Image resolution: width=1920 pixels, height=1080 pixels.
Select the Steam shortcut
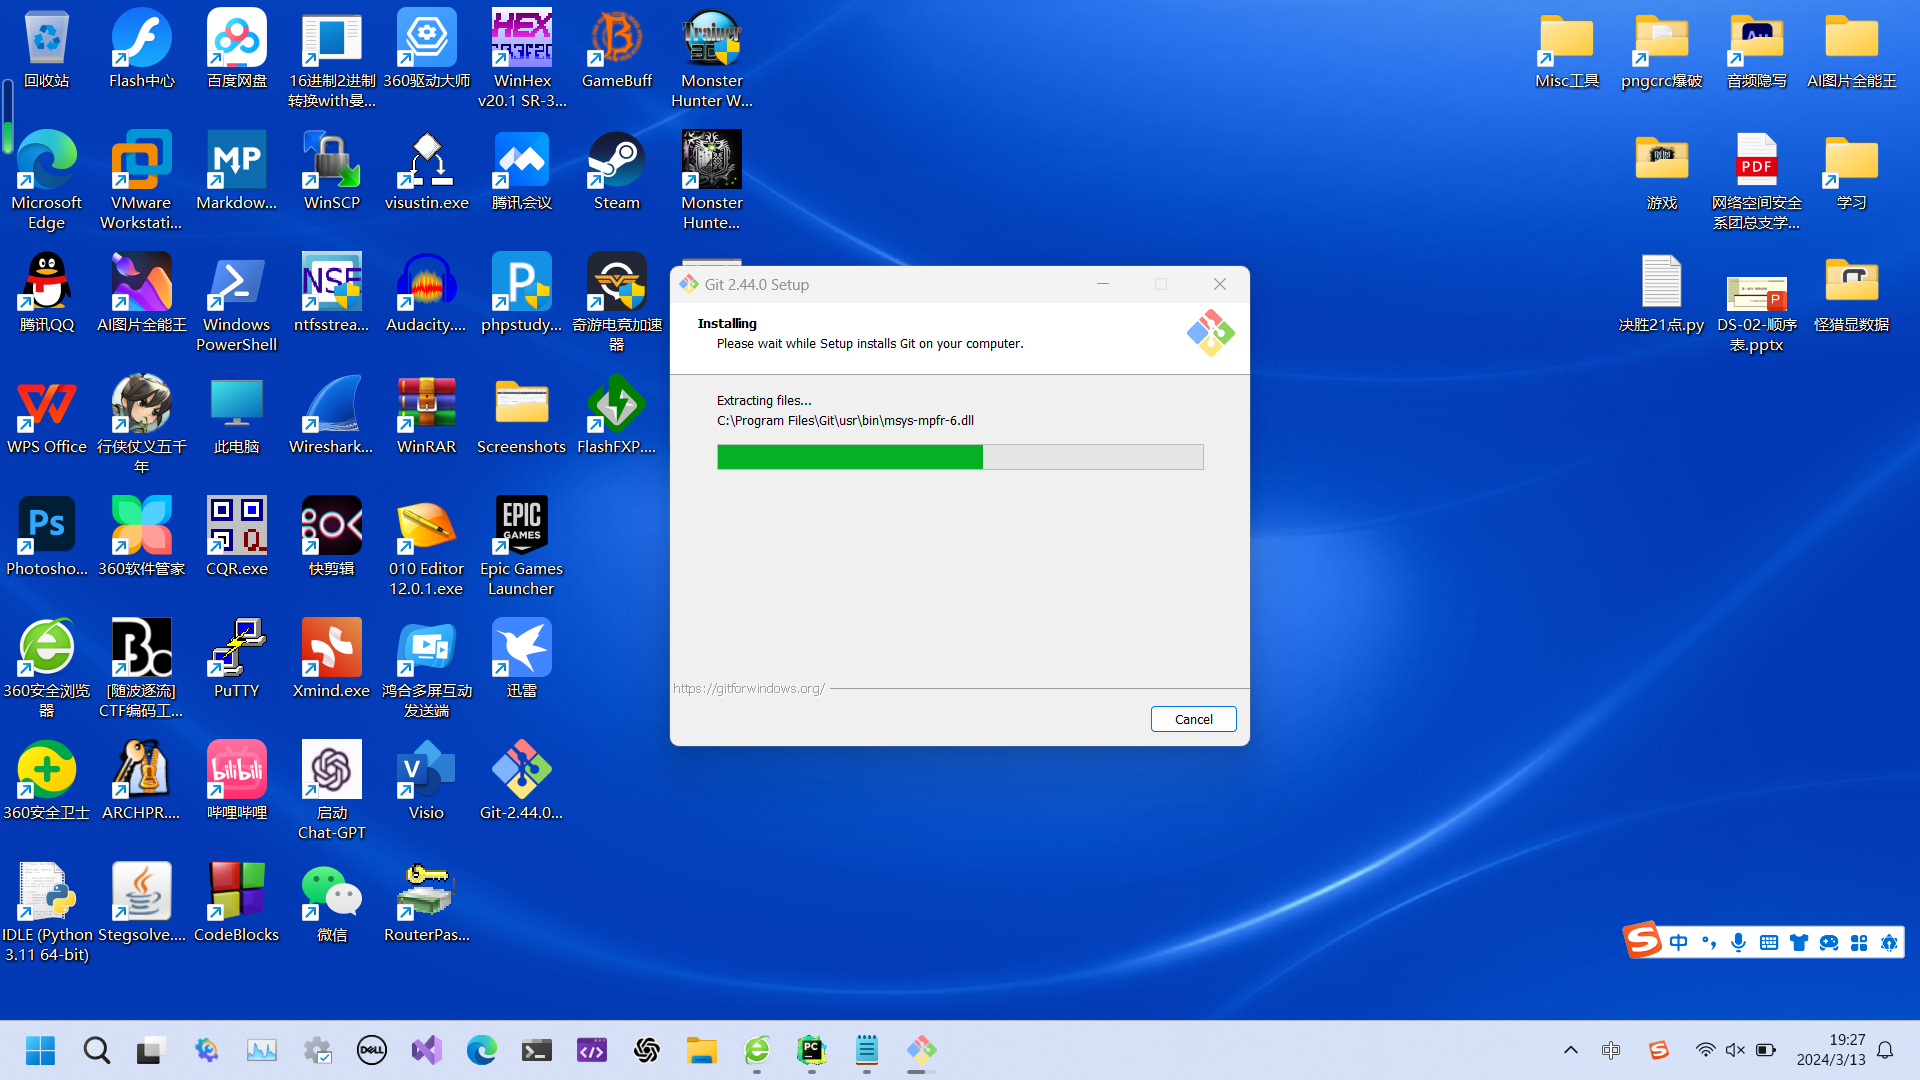click(617, 172)
